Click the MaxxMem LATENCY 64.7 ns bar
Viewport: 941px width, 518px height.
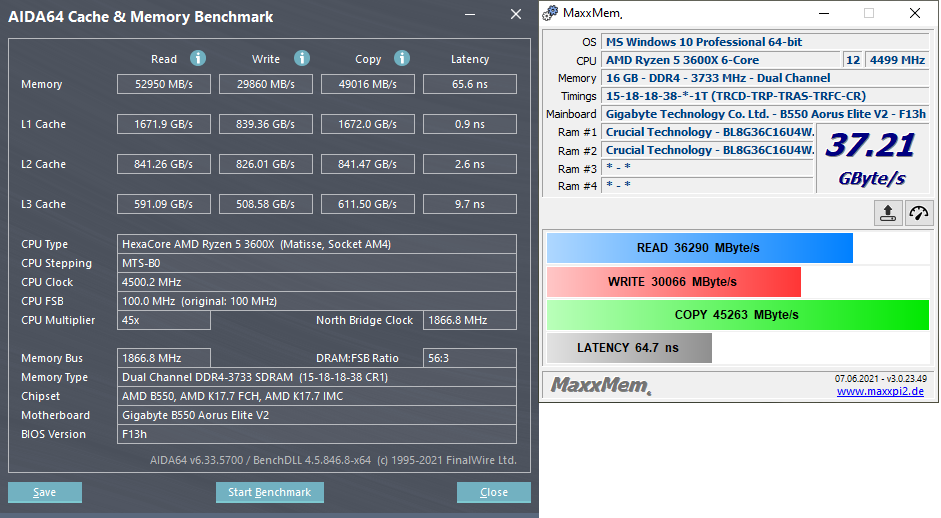(x=630, y=348)
